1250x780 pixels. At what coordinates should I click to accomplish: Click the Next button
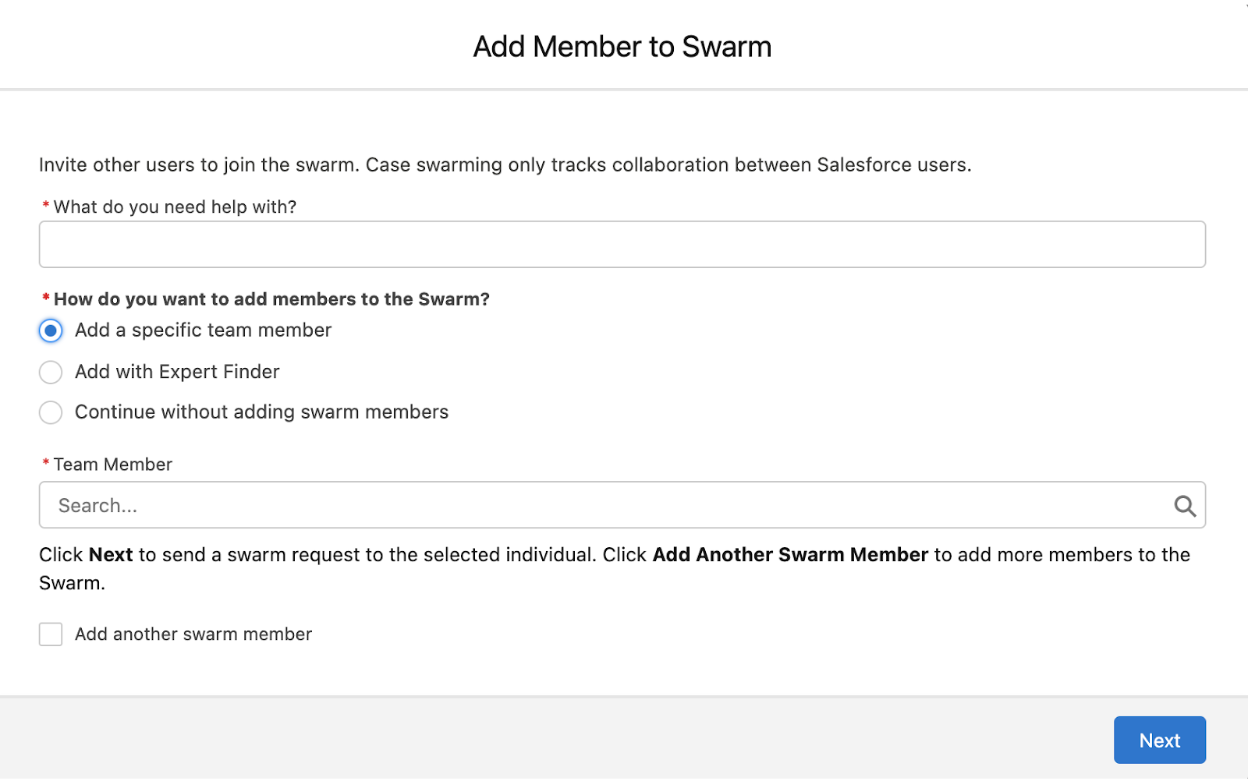point(1159,740)
